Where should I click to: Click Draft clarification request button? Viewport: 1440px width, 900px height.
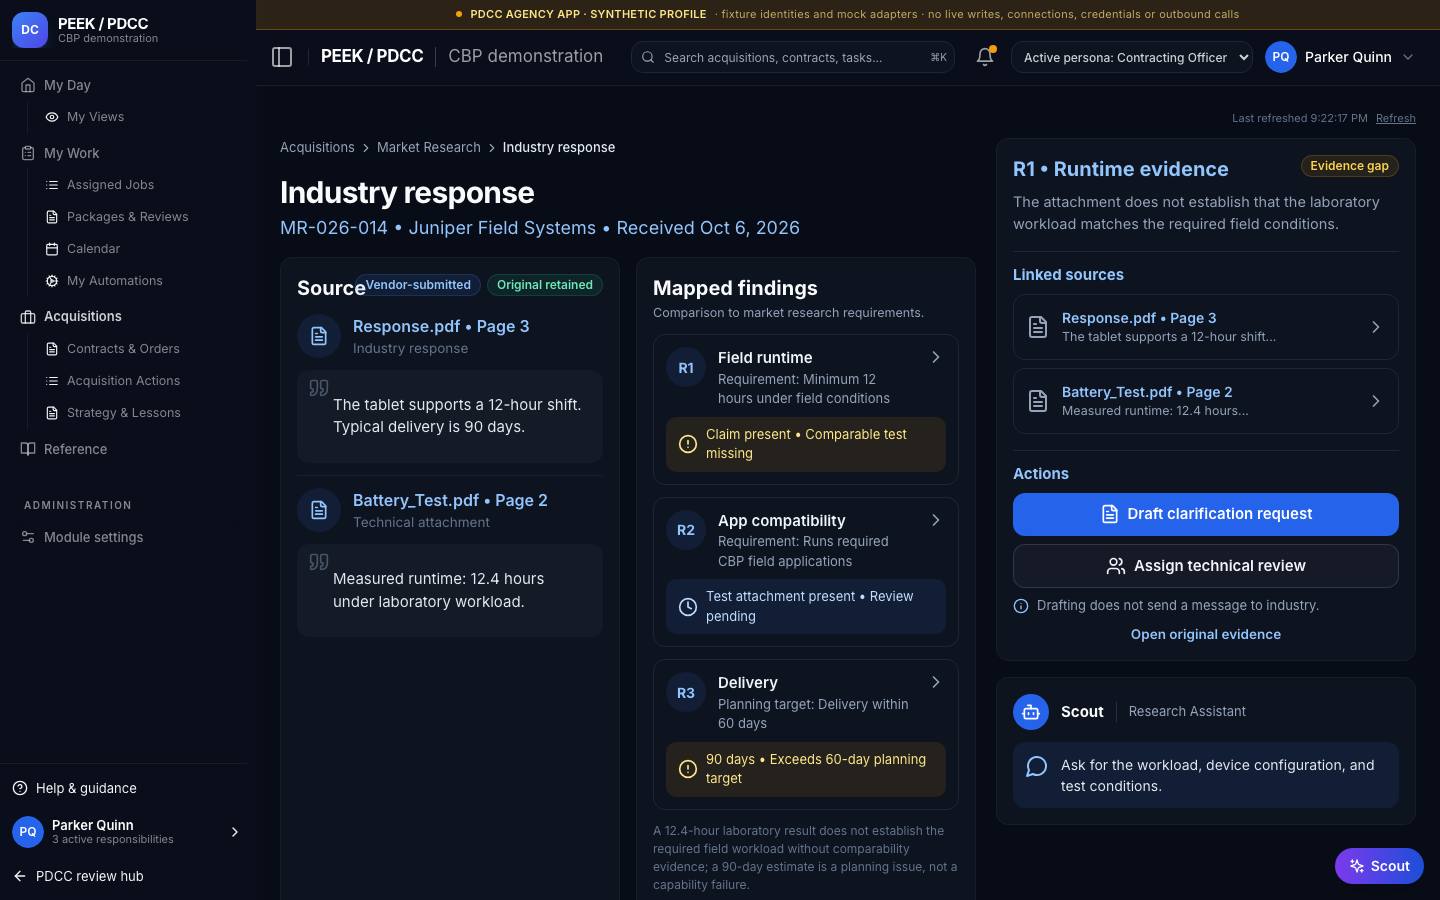(x=1206, y=514)
